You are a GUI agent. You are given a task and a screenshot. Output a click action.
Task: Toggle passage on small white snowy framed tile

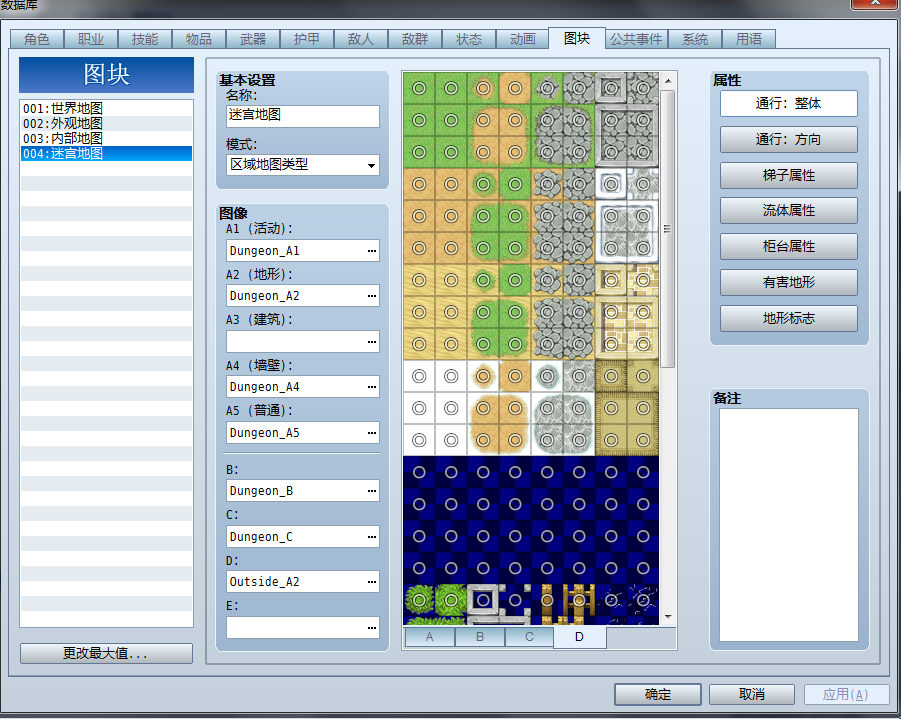(x=611, y=184)
